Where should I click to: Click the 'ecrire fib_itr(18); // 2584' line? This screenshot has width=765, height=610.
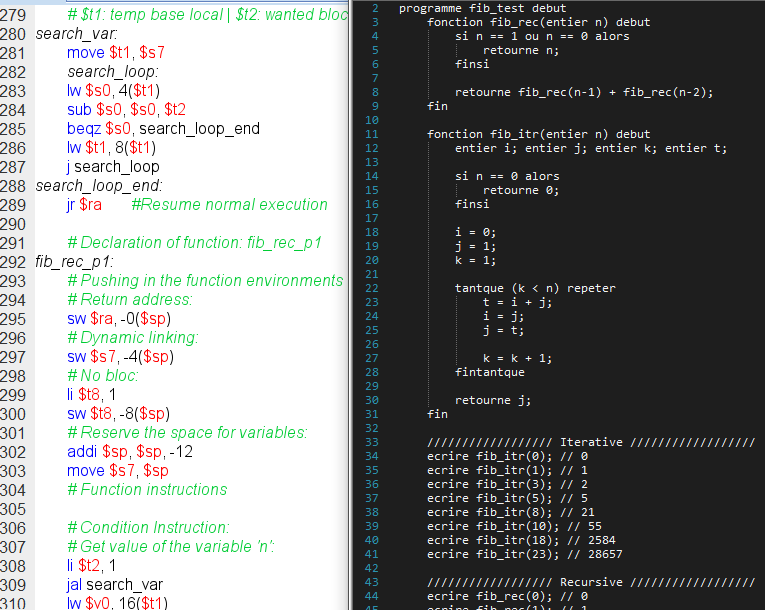[x=521, y=541]
